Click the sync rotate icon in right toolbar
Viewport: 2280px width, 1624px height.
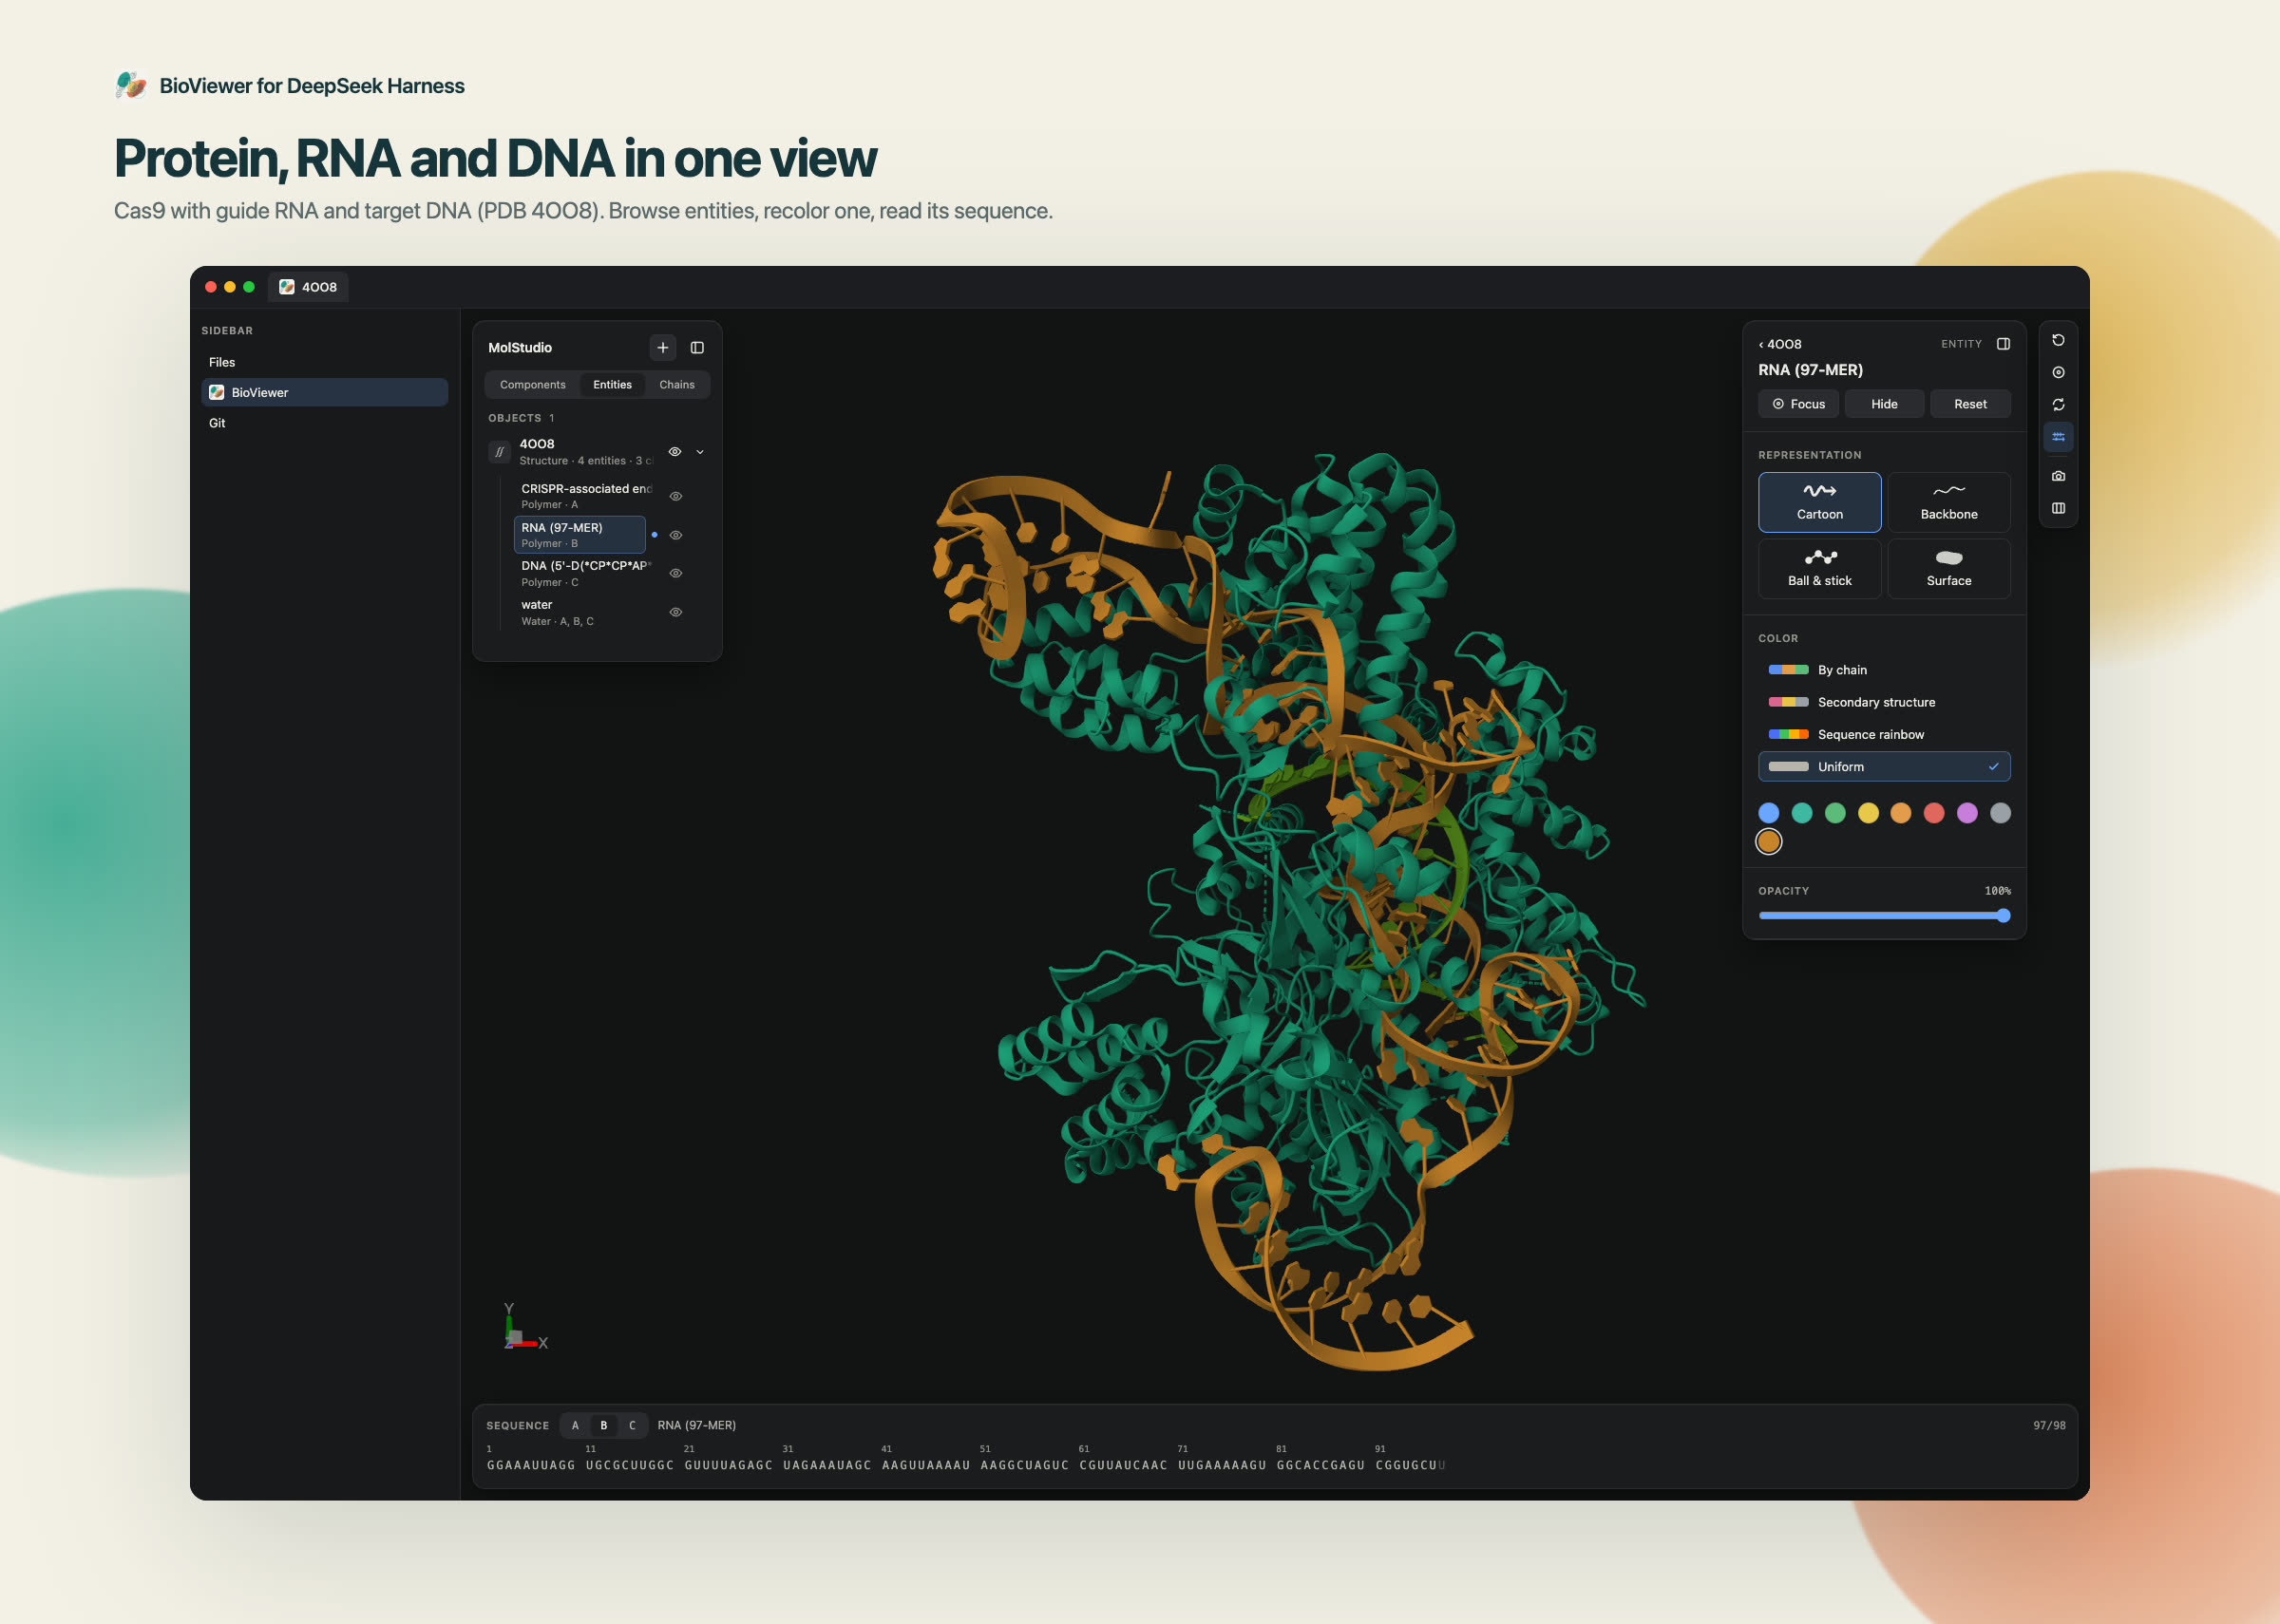(x=2058, y=405)
